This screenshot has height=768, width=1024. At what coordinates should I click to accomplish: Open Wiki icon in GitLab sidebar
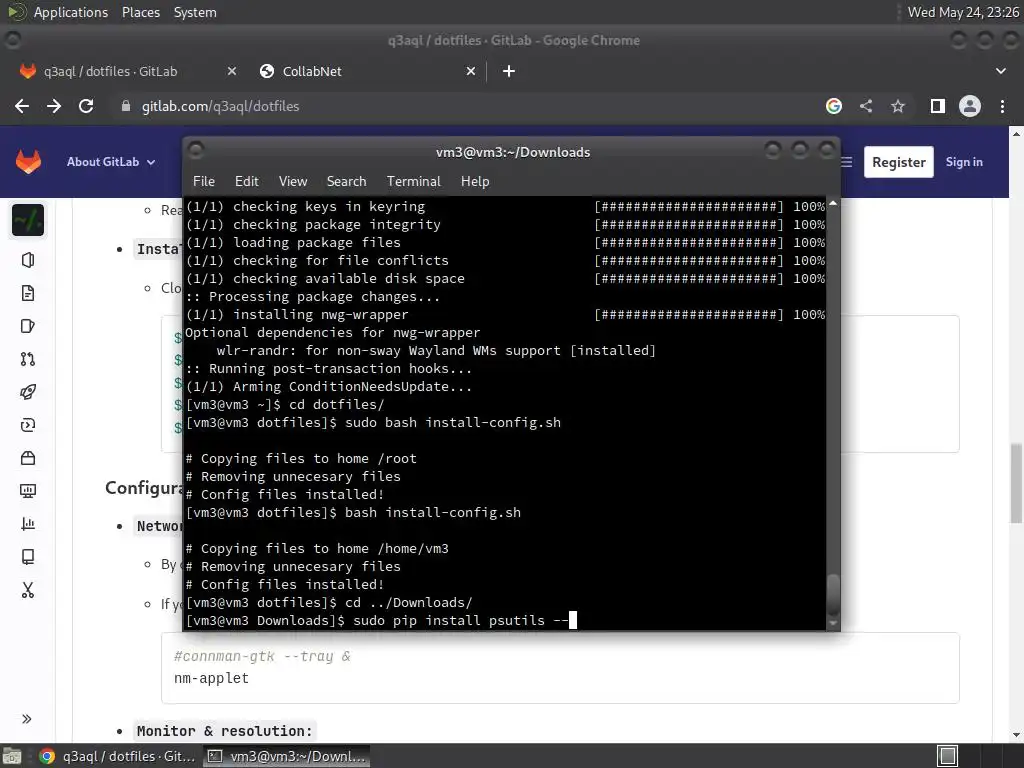coord(27,556)
